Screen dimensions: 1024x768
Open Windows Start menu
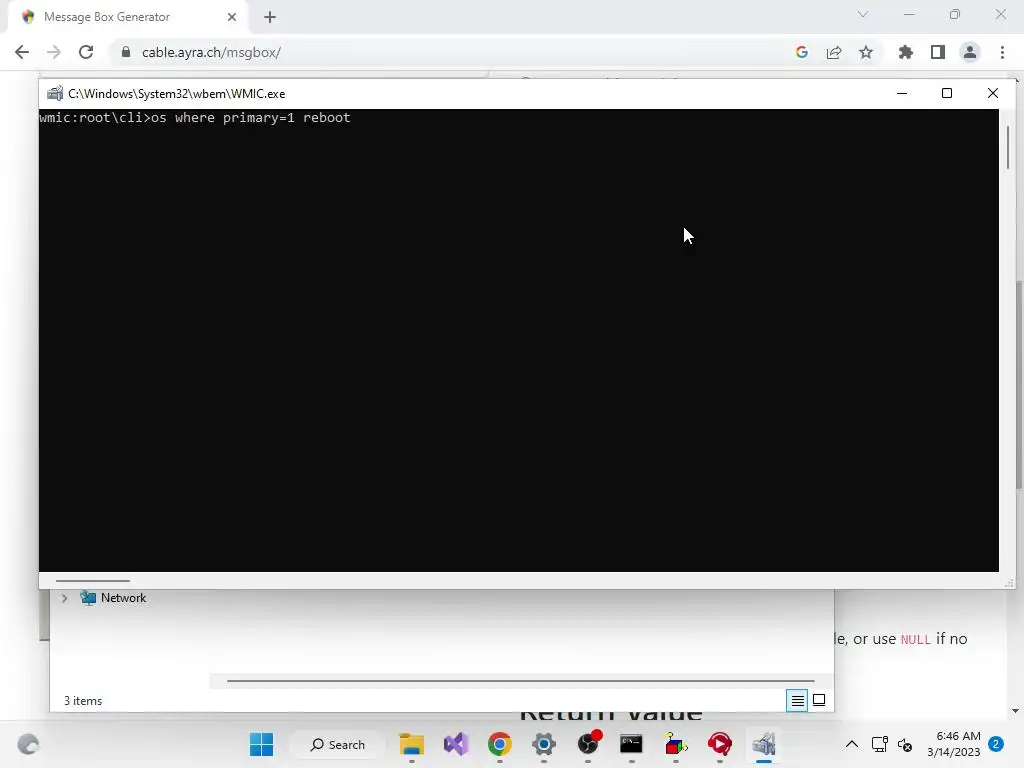click(261, 744)
